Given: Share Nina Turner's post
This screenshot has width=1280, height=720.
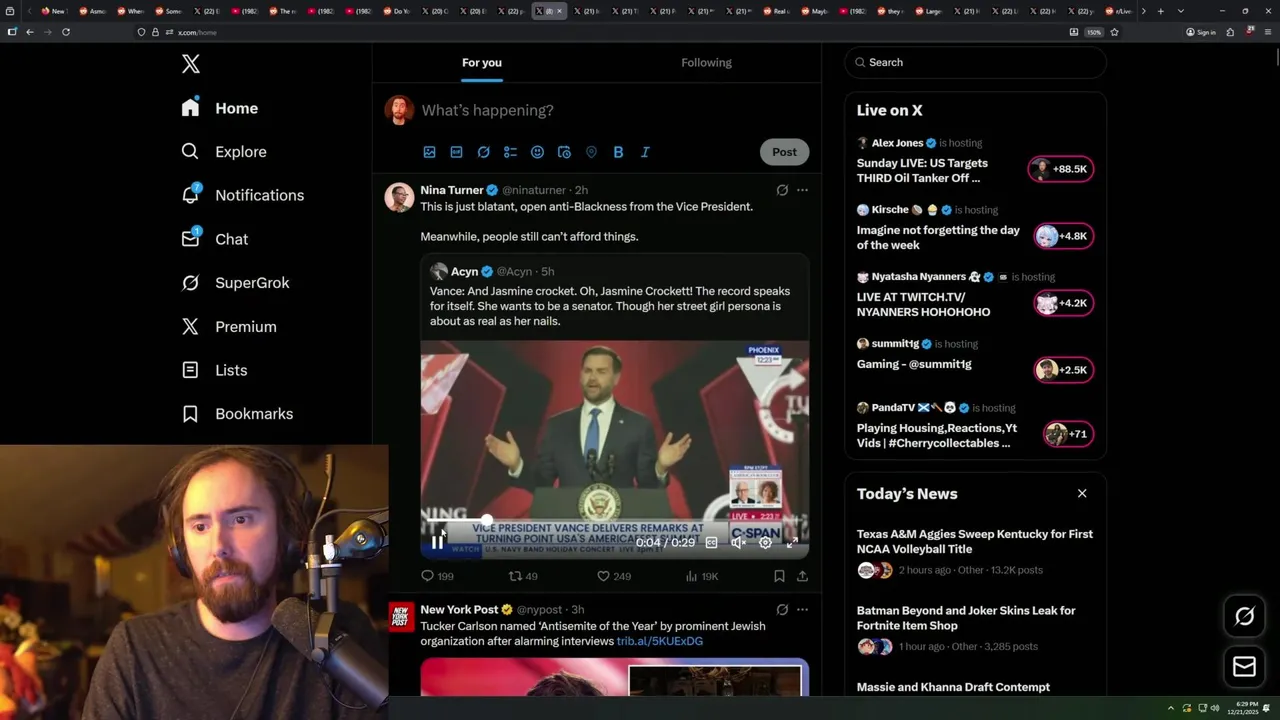Looking at the screenshot, I should tap(802, 576).
